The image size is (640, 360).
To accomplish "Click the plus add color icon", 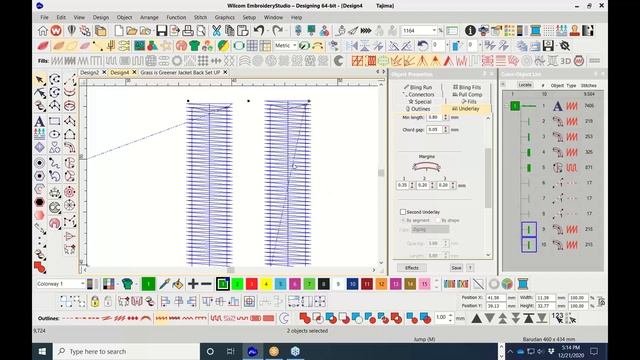I will 193,284.
